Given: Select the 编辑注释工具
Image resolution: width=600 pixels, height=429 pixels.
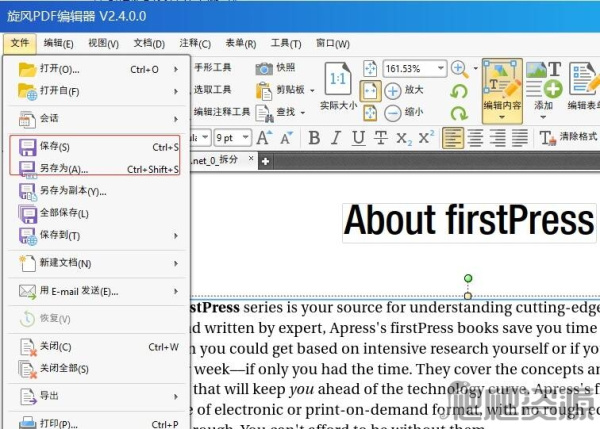Looking at the screenshot, I should click(x=222, y=112).
